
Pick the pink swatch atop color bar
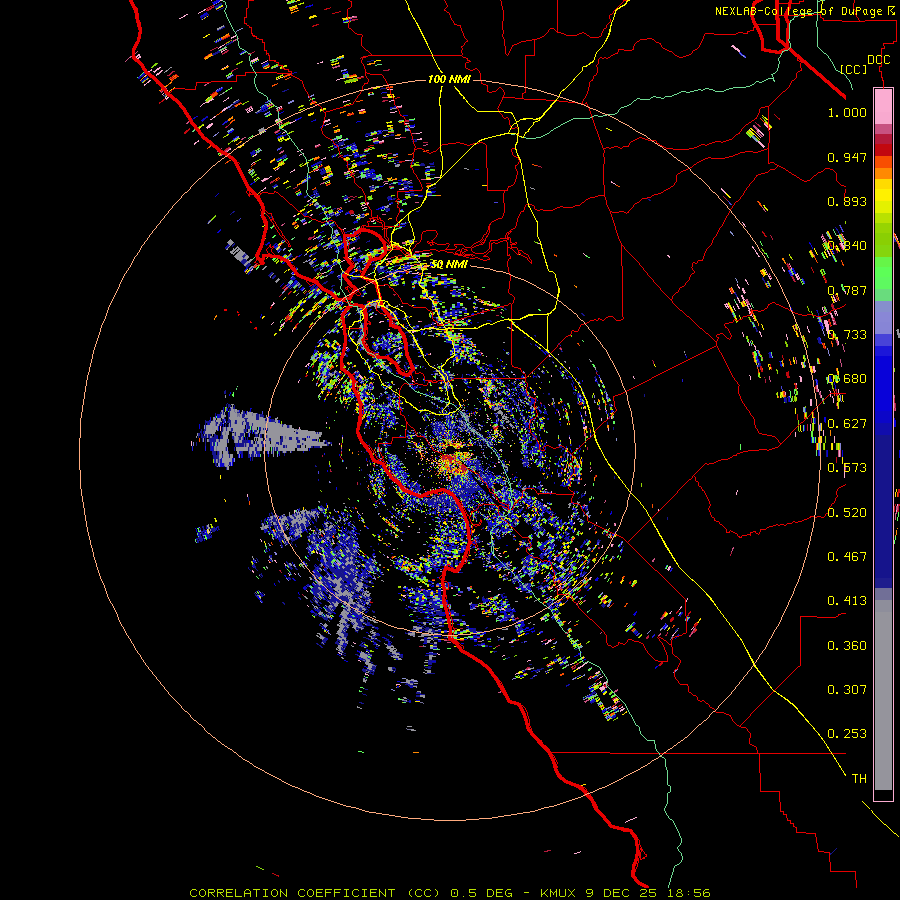[883, 107]
